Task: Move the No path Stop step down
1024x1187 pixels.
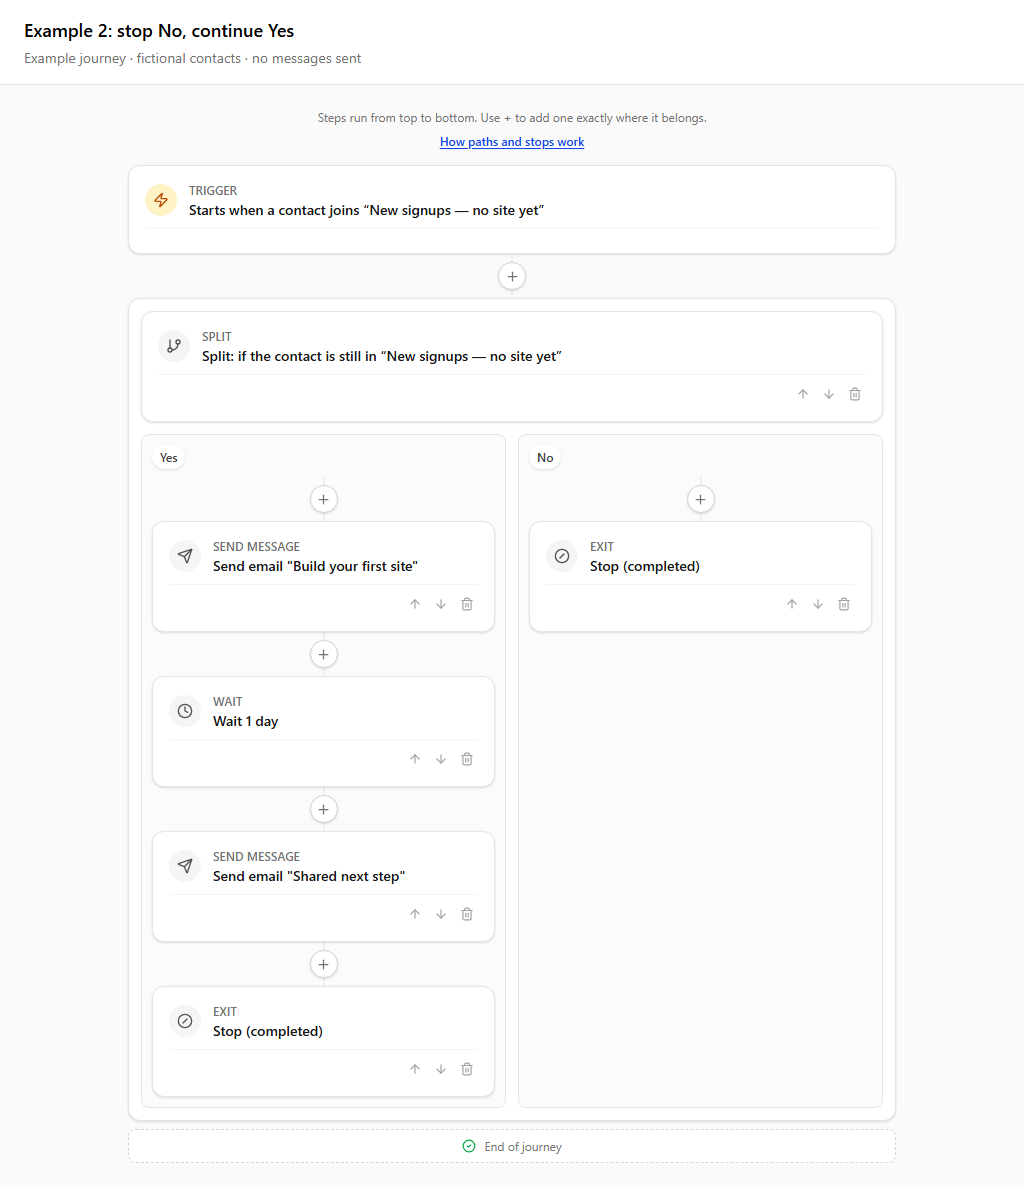Action: pos(817,604)
